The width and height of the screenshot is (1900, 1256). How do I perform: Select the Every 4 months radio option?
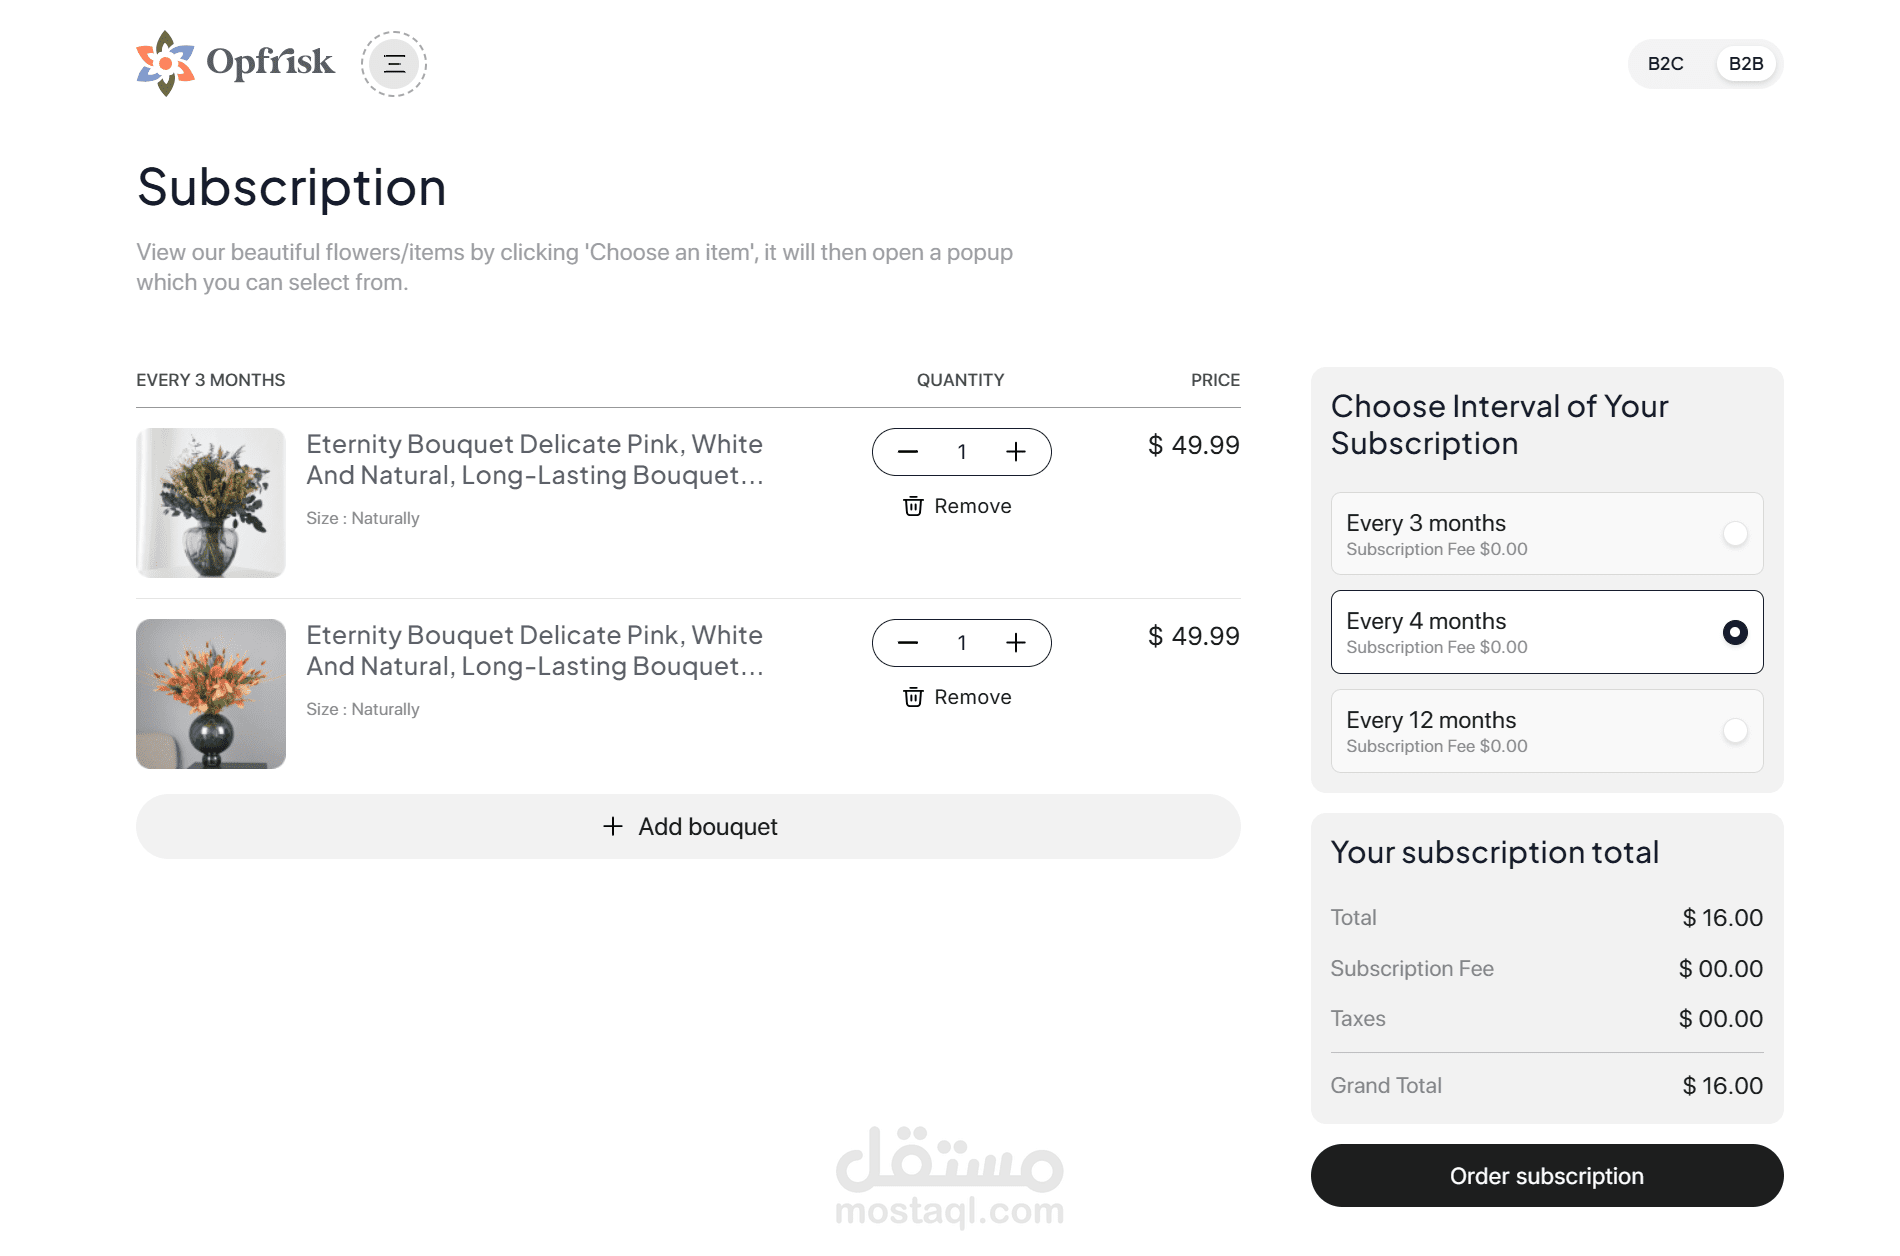[x=1736, y=632]
